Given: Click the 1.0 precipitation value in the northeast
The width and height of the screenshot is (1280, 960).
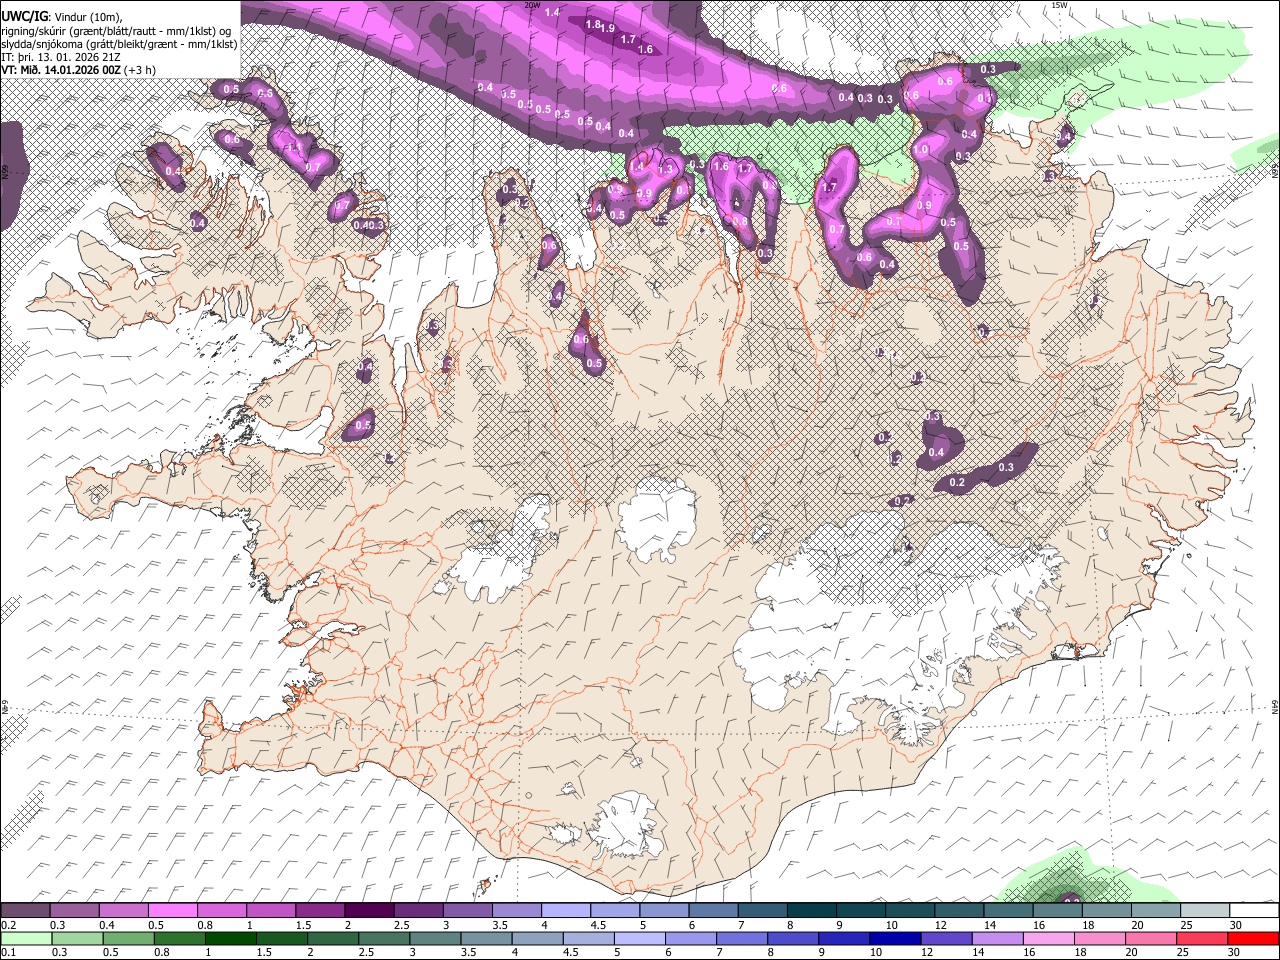Looking at the screenshot, I should (920, 150).
